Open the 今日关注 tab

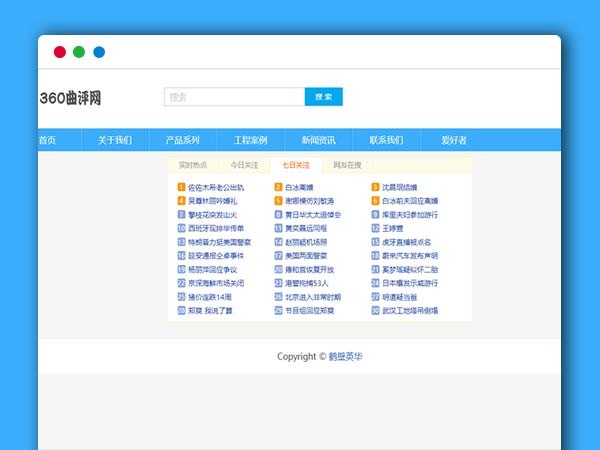click(x=244, y=164)
